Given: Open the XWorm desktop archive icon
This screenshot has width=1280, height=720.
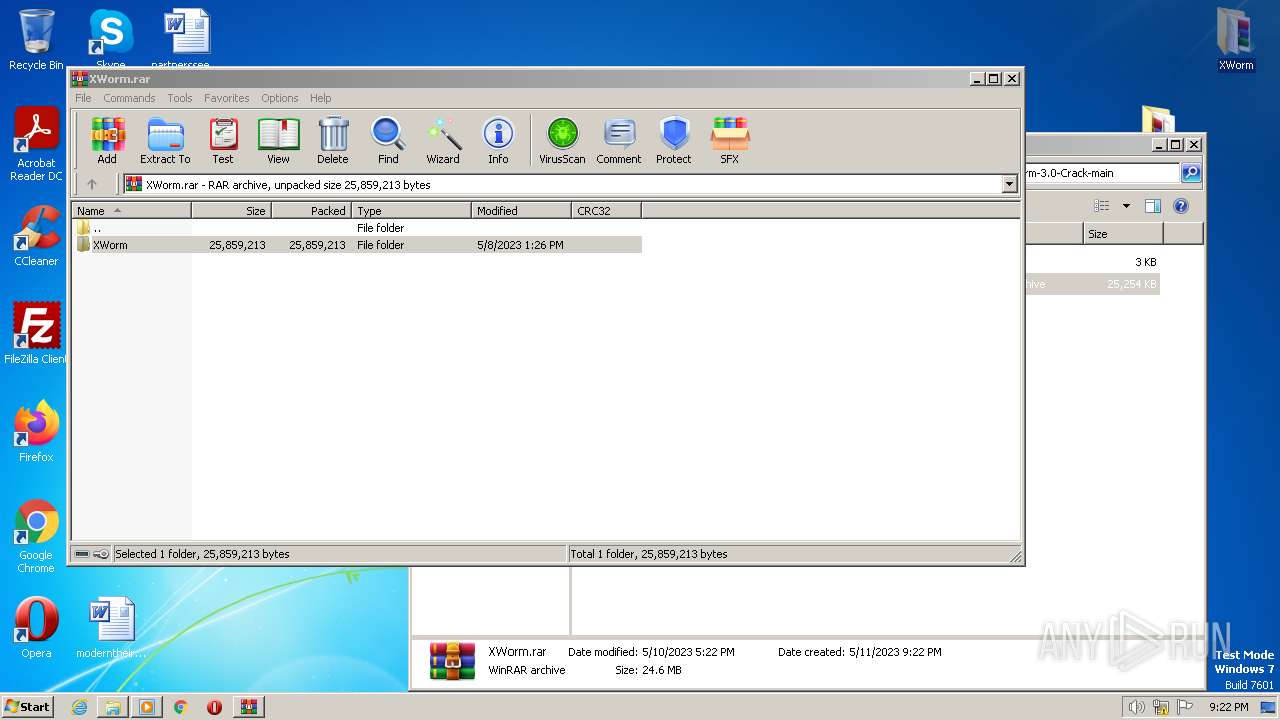Looking at the screenshot, I should pyautogui.click(x=1236, y=40).
